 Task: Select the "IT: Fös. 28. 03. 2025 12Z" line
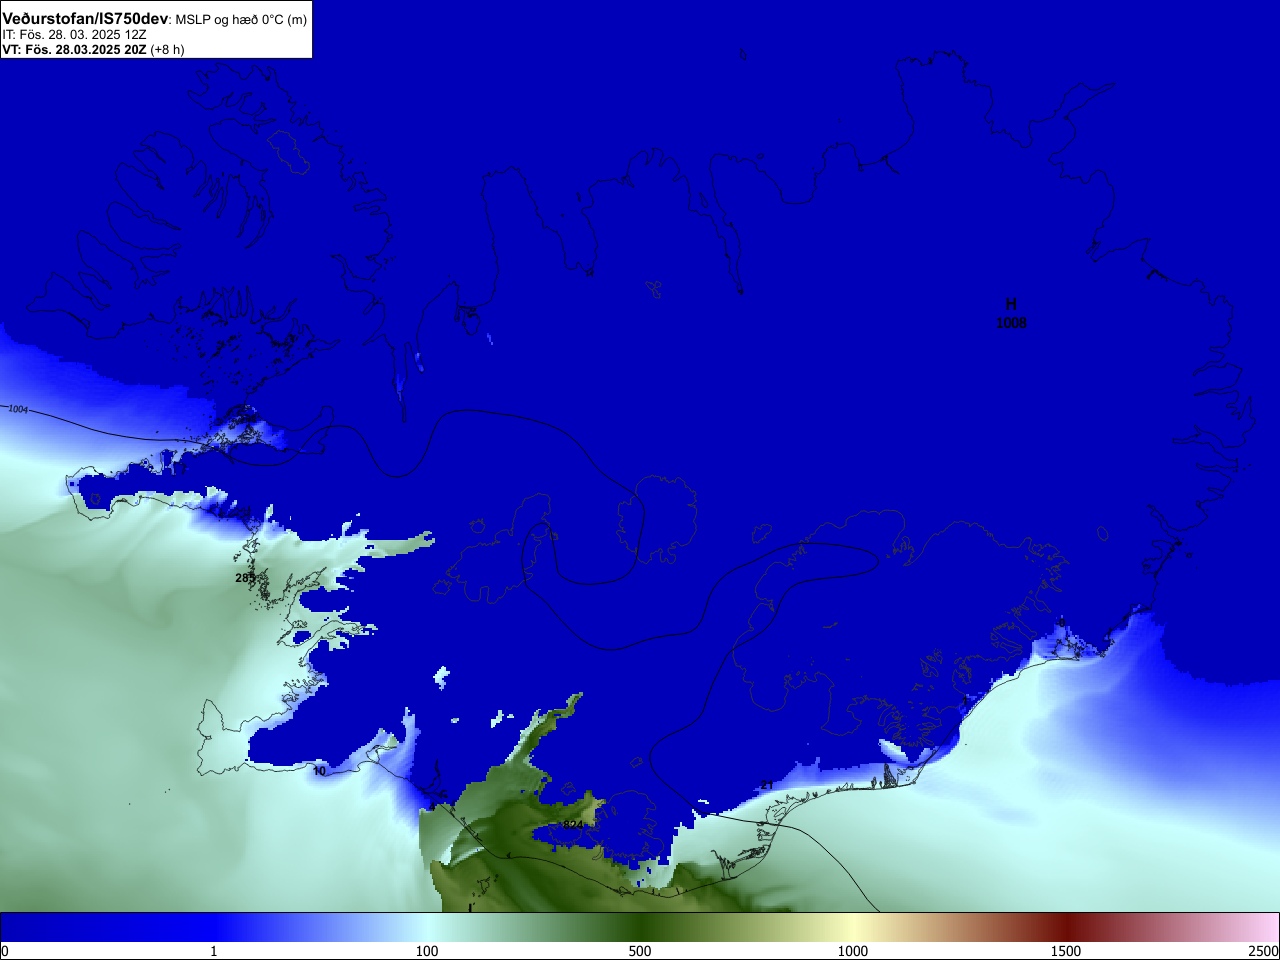[75, 34]
